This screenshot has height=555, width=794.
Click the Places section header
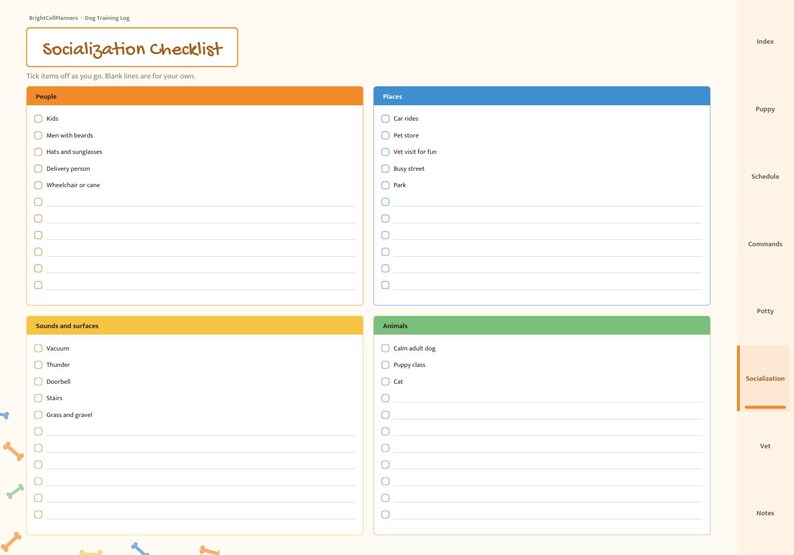click(x=542, y=96)
